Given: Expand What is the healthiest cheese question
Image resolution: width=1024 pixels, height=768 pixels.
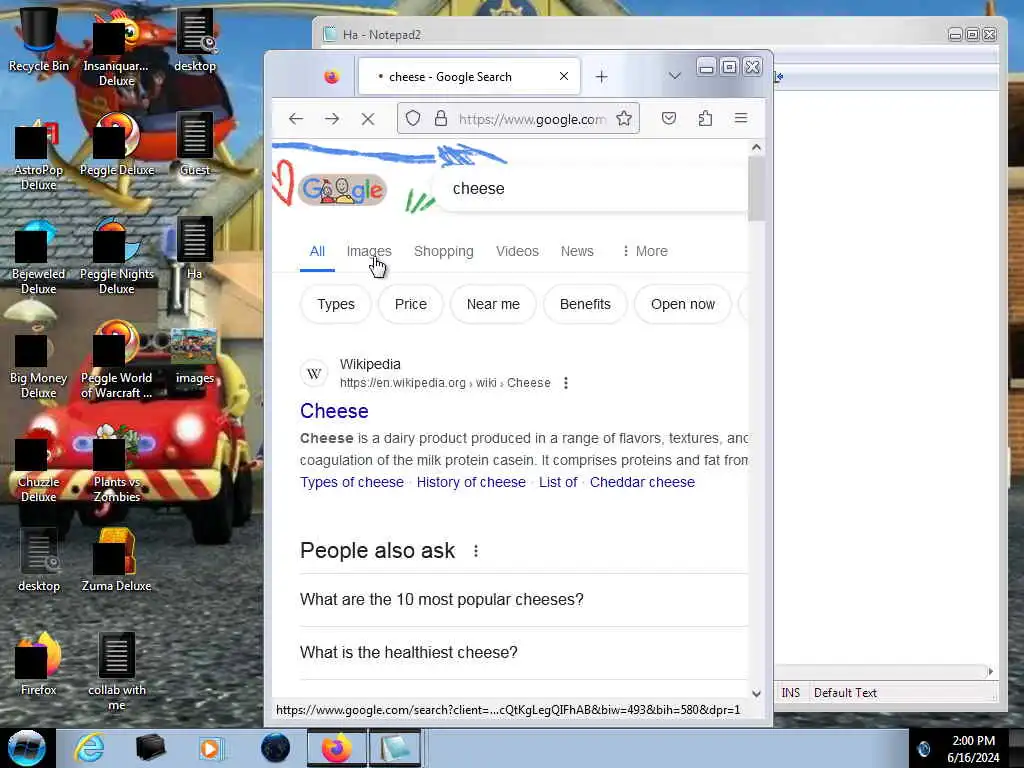Looking at the screenshot, I should click(x=524, y=652).
